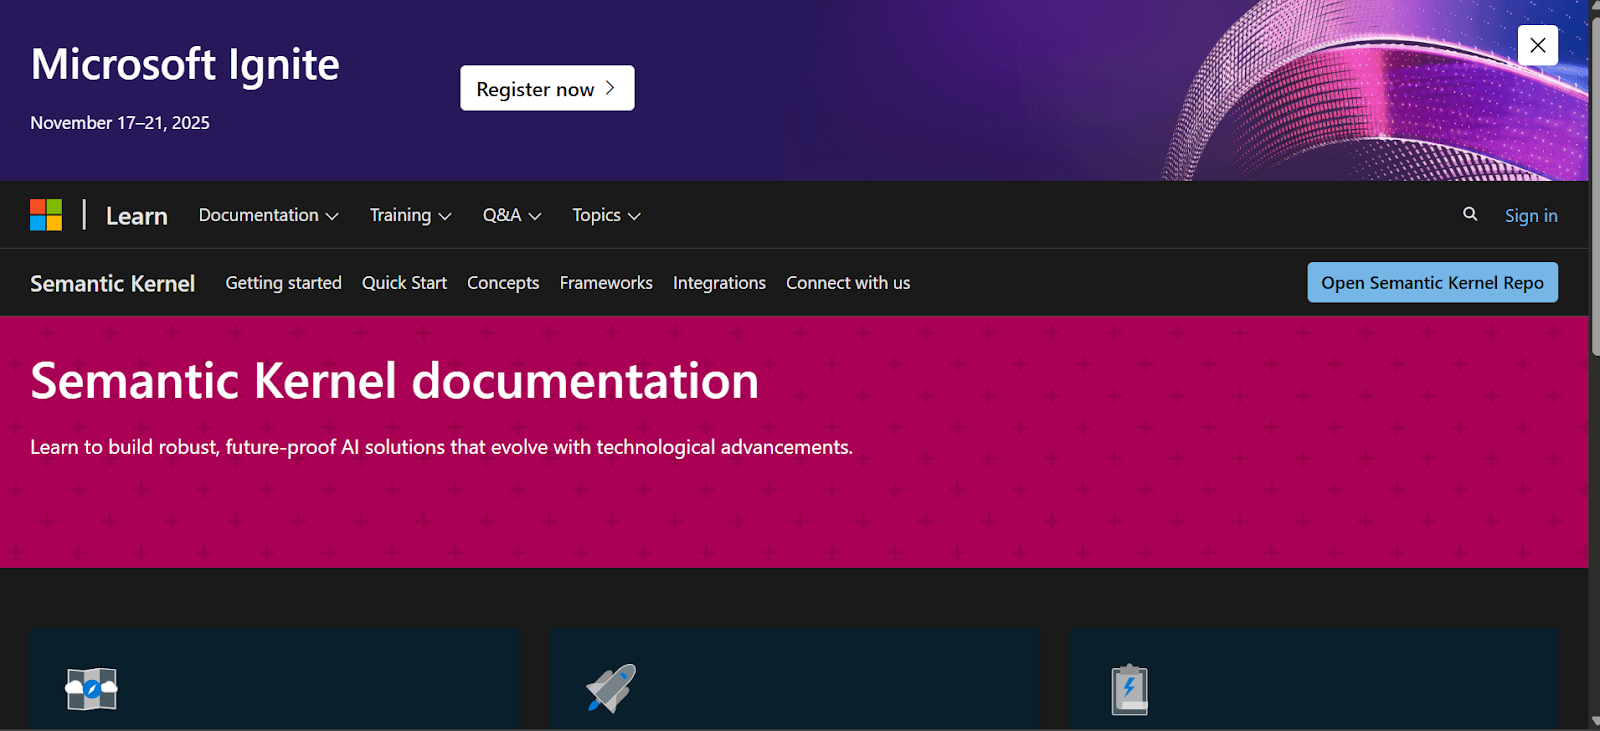Click the map card icon

coord(91,689)
